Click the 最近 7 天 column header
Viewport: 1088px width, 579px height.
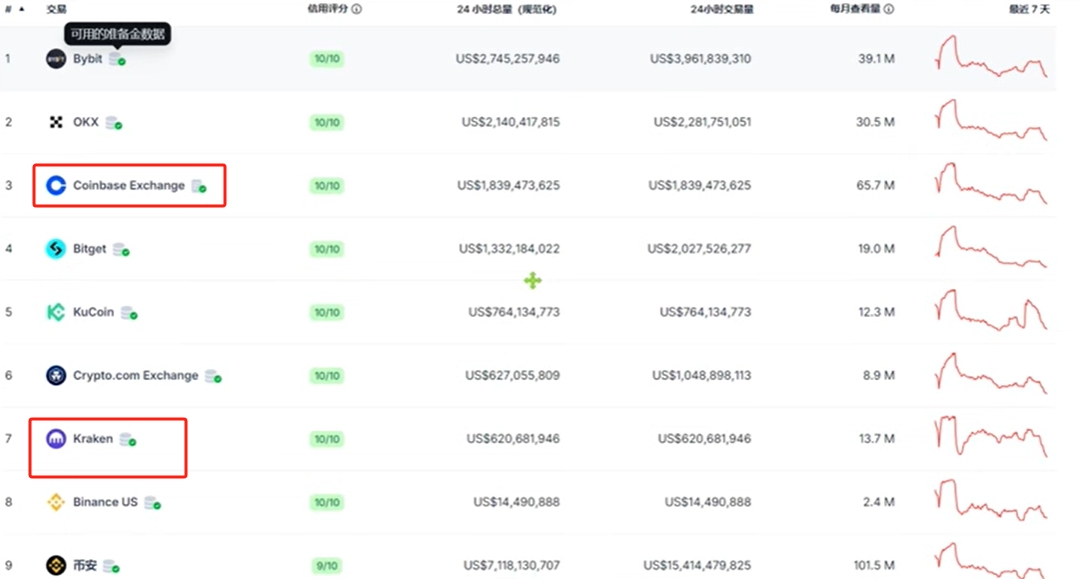(1030, 9)
